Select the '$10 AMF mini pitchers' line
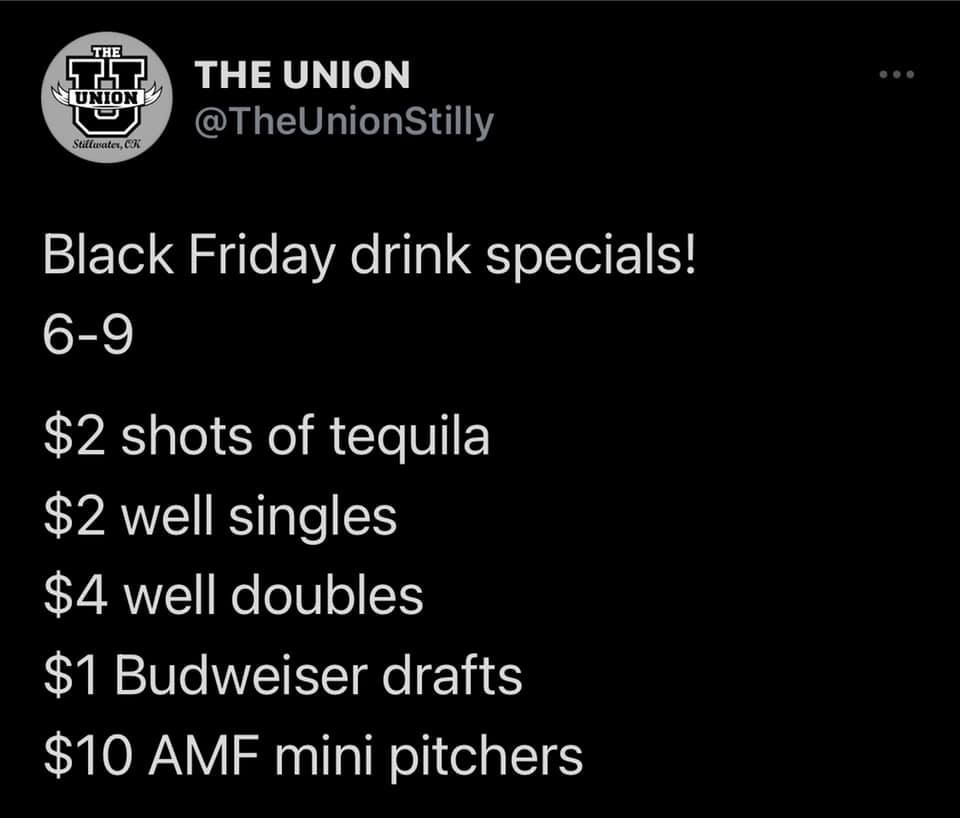This screenshot has width=960, height=818. click(313, 756)
